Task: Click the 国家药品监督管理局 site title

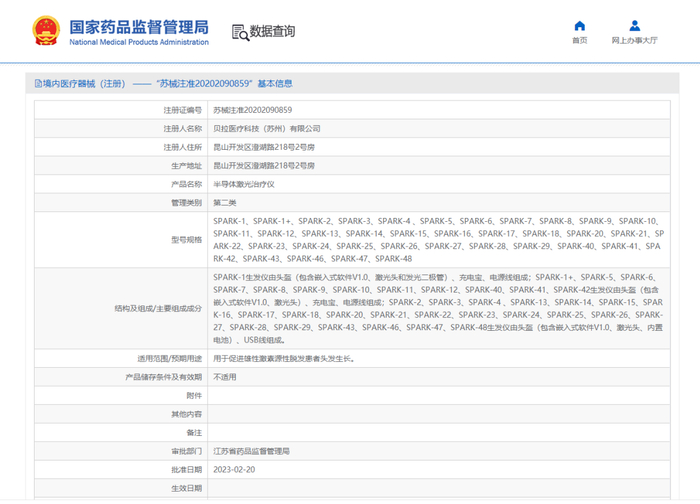Action: click(x=139, y=25)
